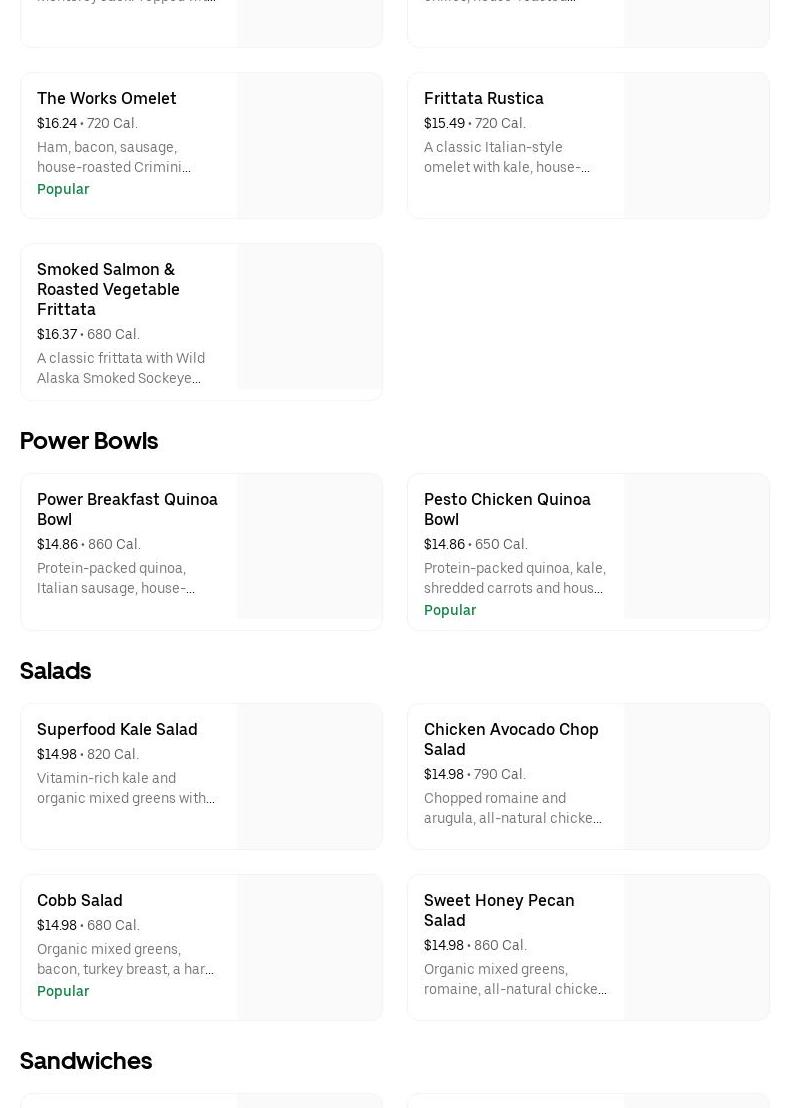The width and height of the screenshot is (804, 1108).
Task: Click the Cobb Salad item title
Action: tap(80, 900)
